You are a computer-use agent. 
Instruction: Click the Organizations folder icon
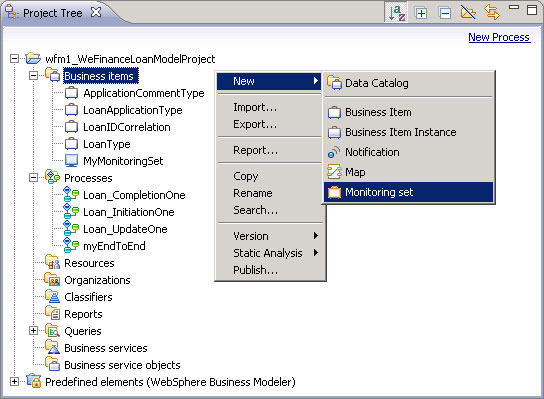52,279
